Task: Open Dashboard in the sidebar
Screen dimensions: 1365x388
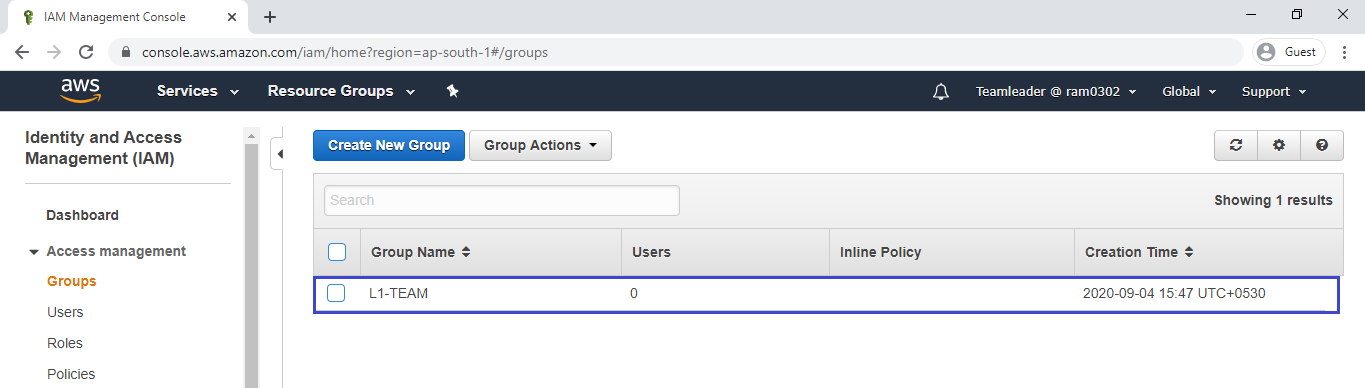Action: click(82, 215)
